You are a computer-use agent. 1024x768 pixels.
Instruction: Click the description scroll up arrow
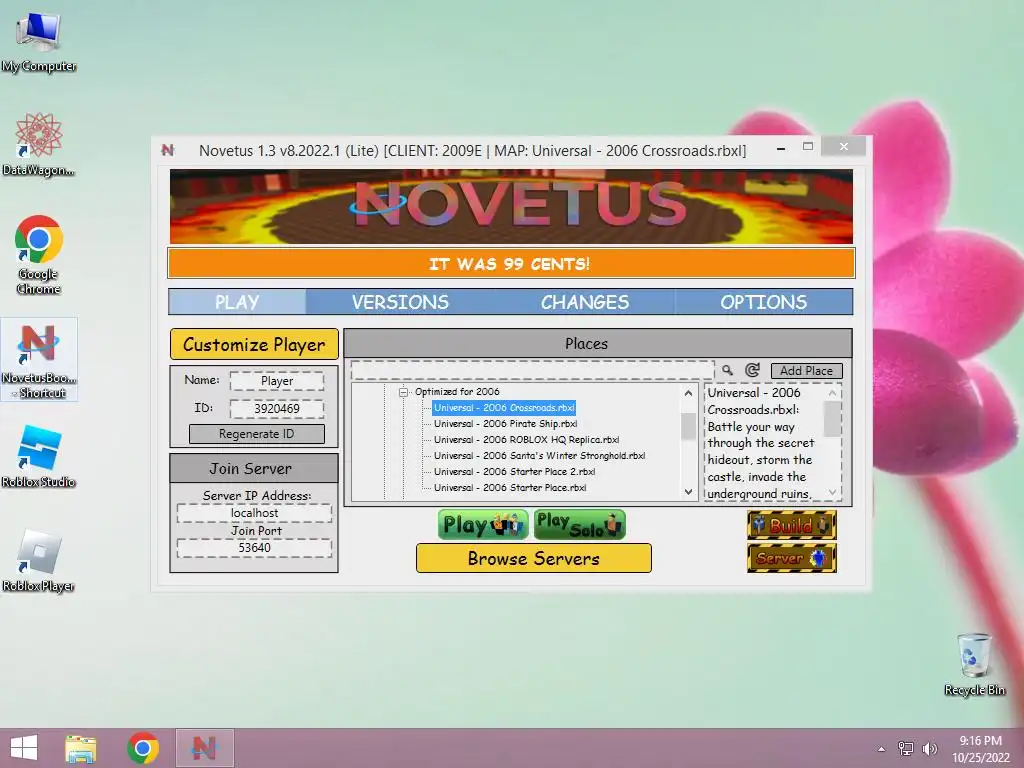click(x=833, y=392)
